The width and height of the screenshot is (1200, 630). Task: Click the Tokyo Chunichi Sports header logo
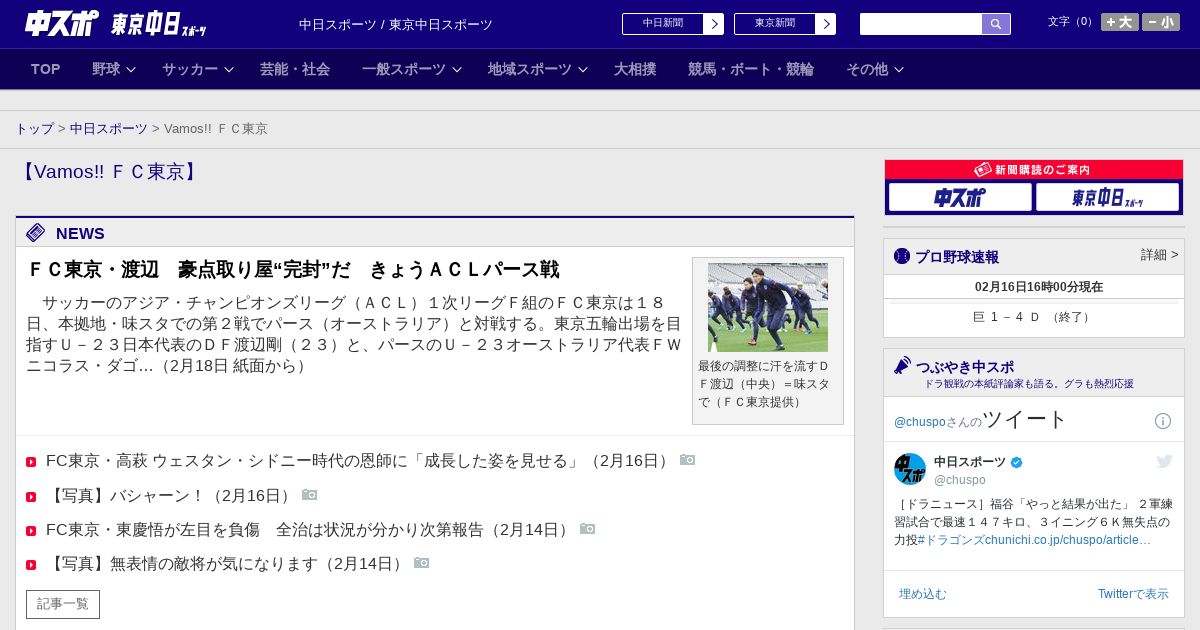[158, 24]
